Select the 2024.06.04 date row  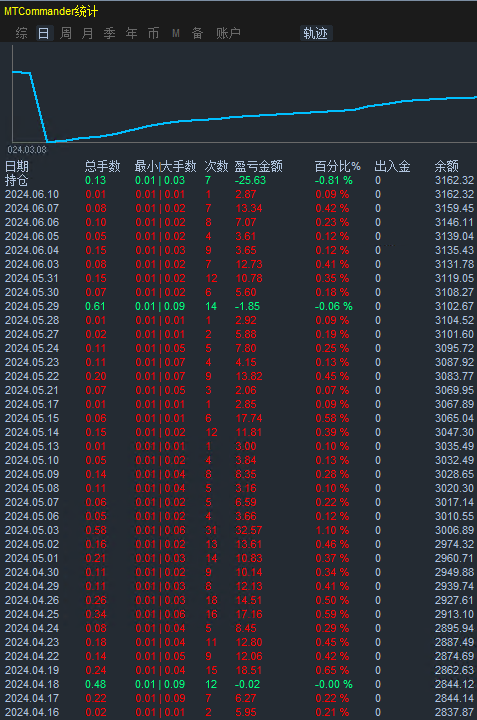tap(238, 250)
